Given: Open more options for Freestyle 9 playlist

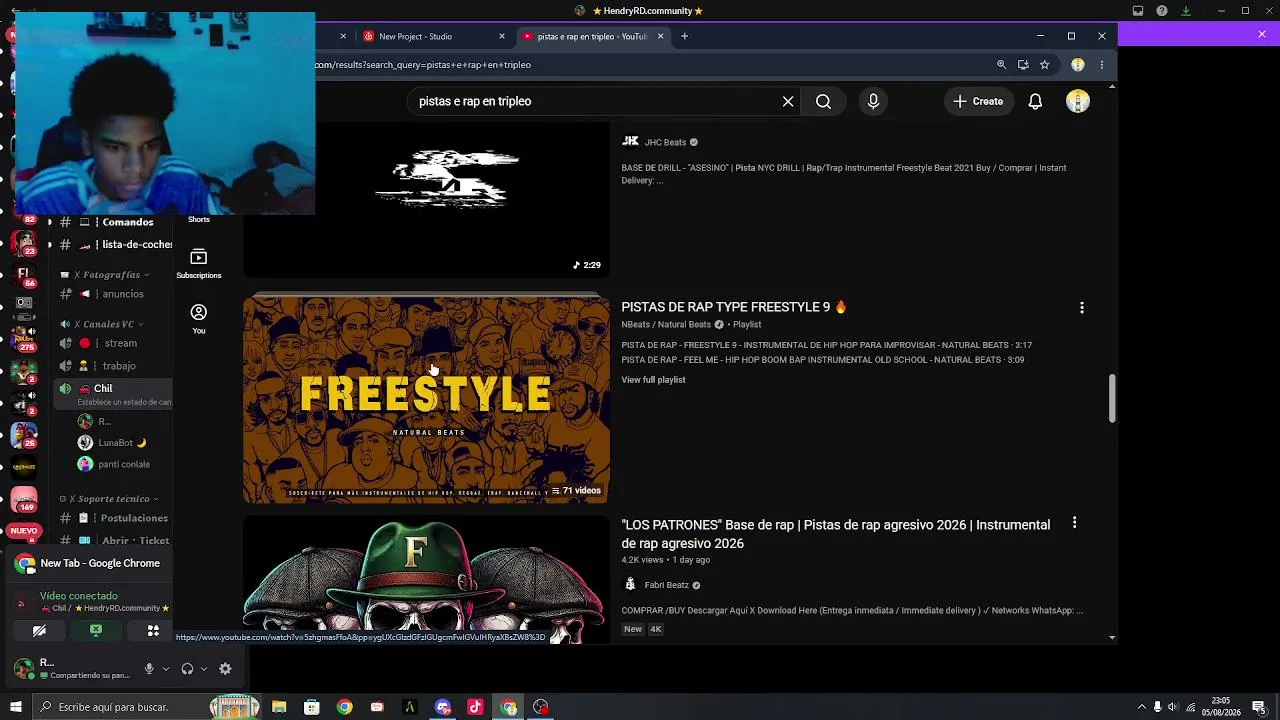Looking at the screenshot, I should 1081,308.
